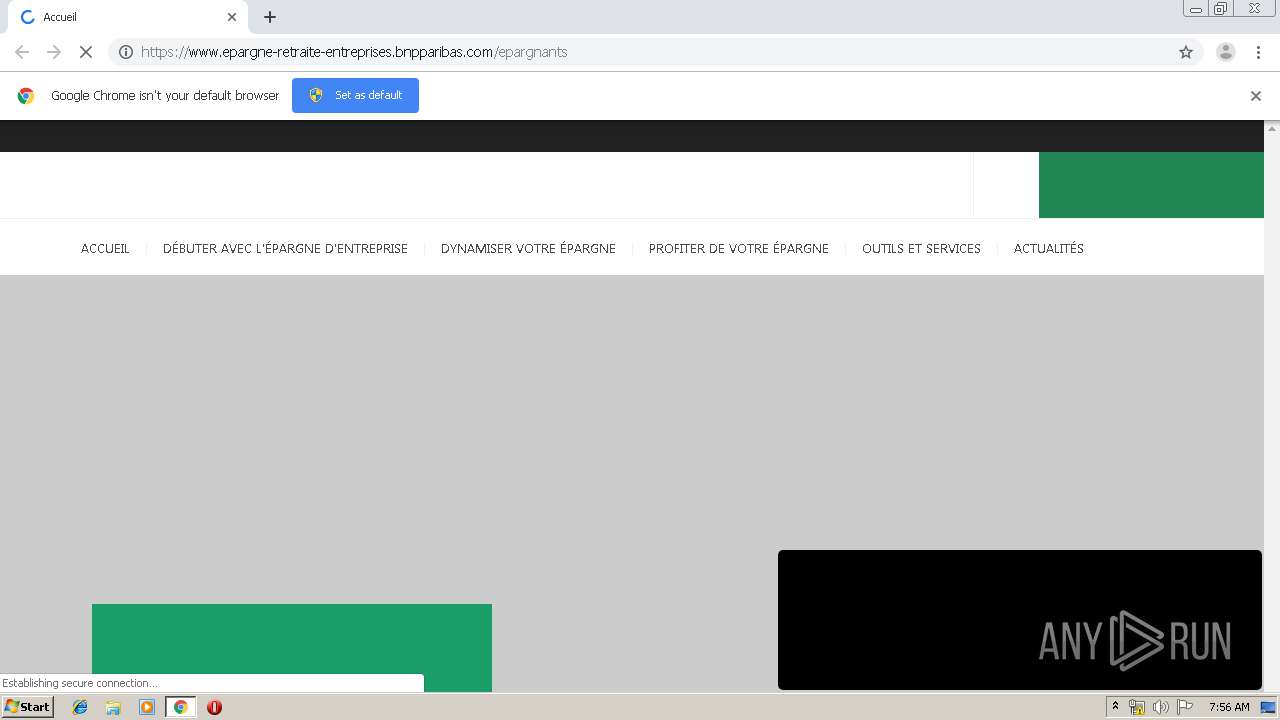Open network status tray icon
The height and width of the screenshot is (720, 1280).
1137,707
